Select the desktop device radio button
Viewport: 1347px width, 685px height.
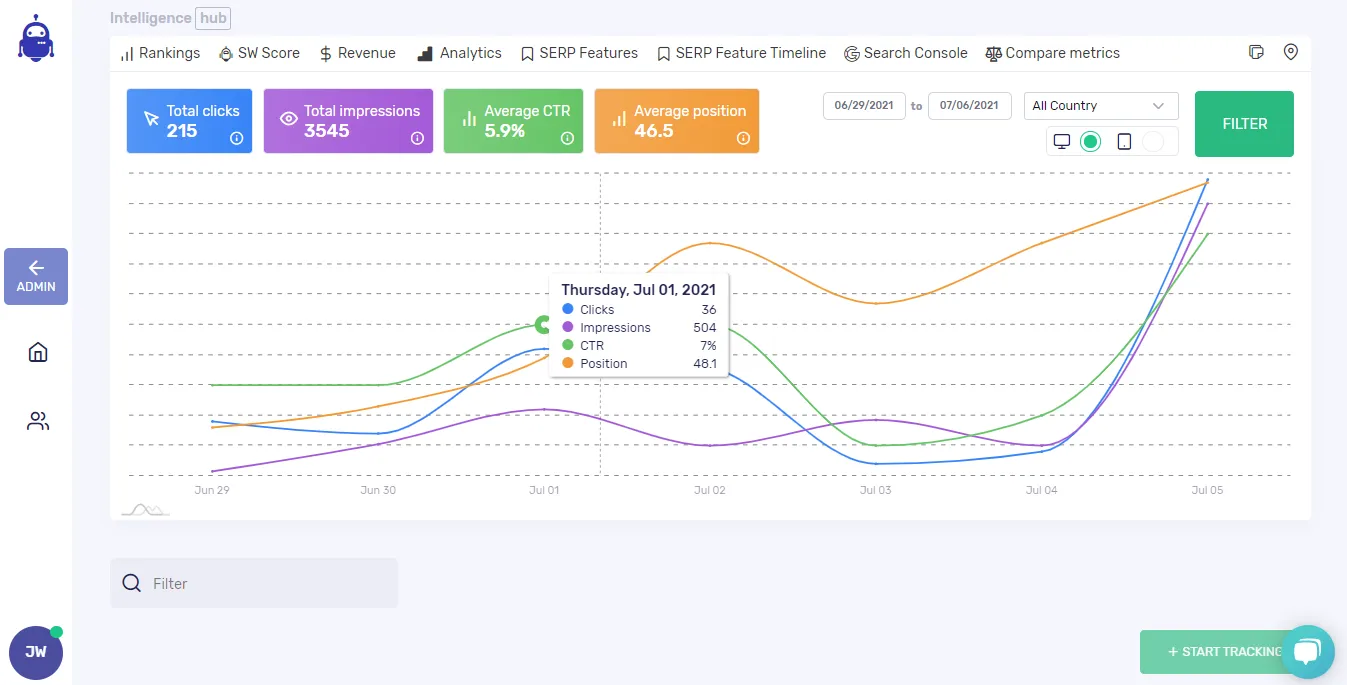coord(1091,142)
